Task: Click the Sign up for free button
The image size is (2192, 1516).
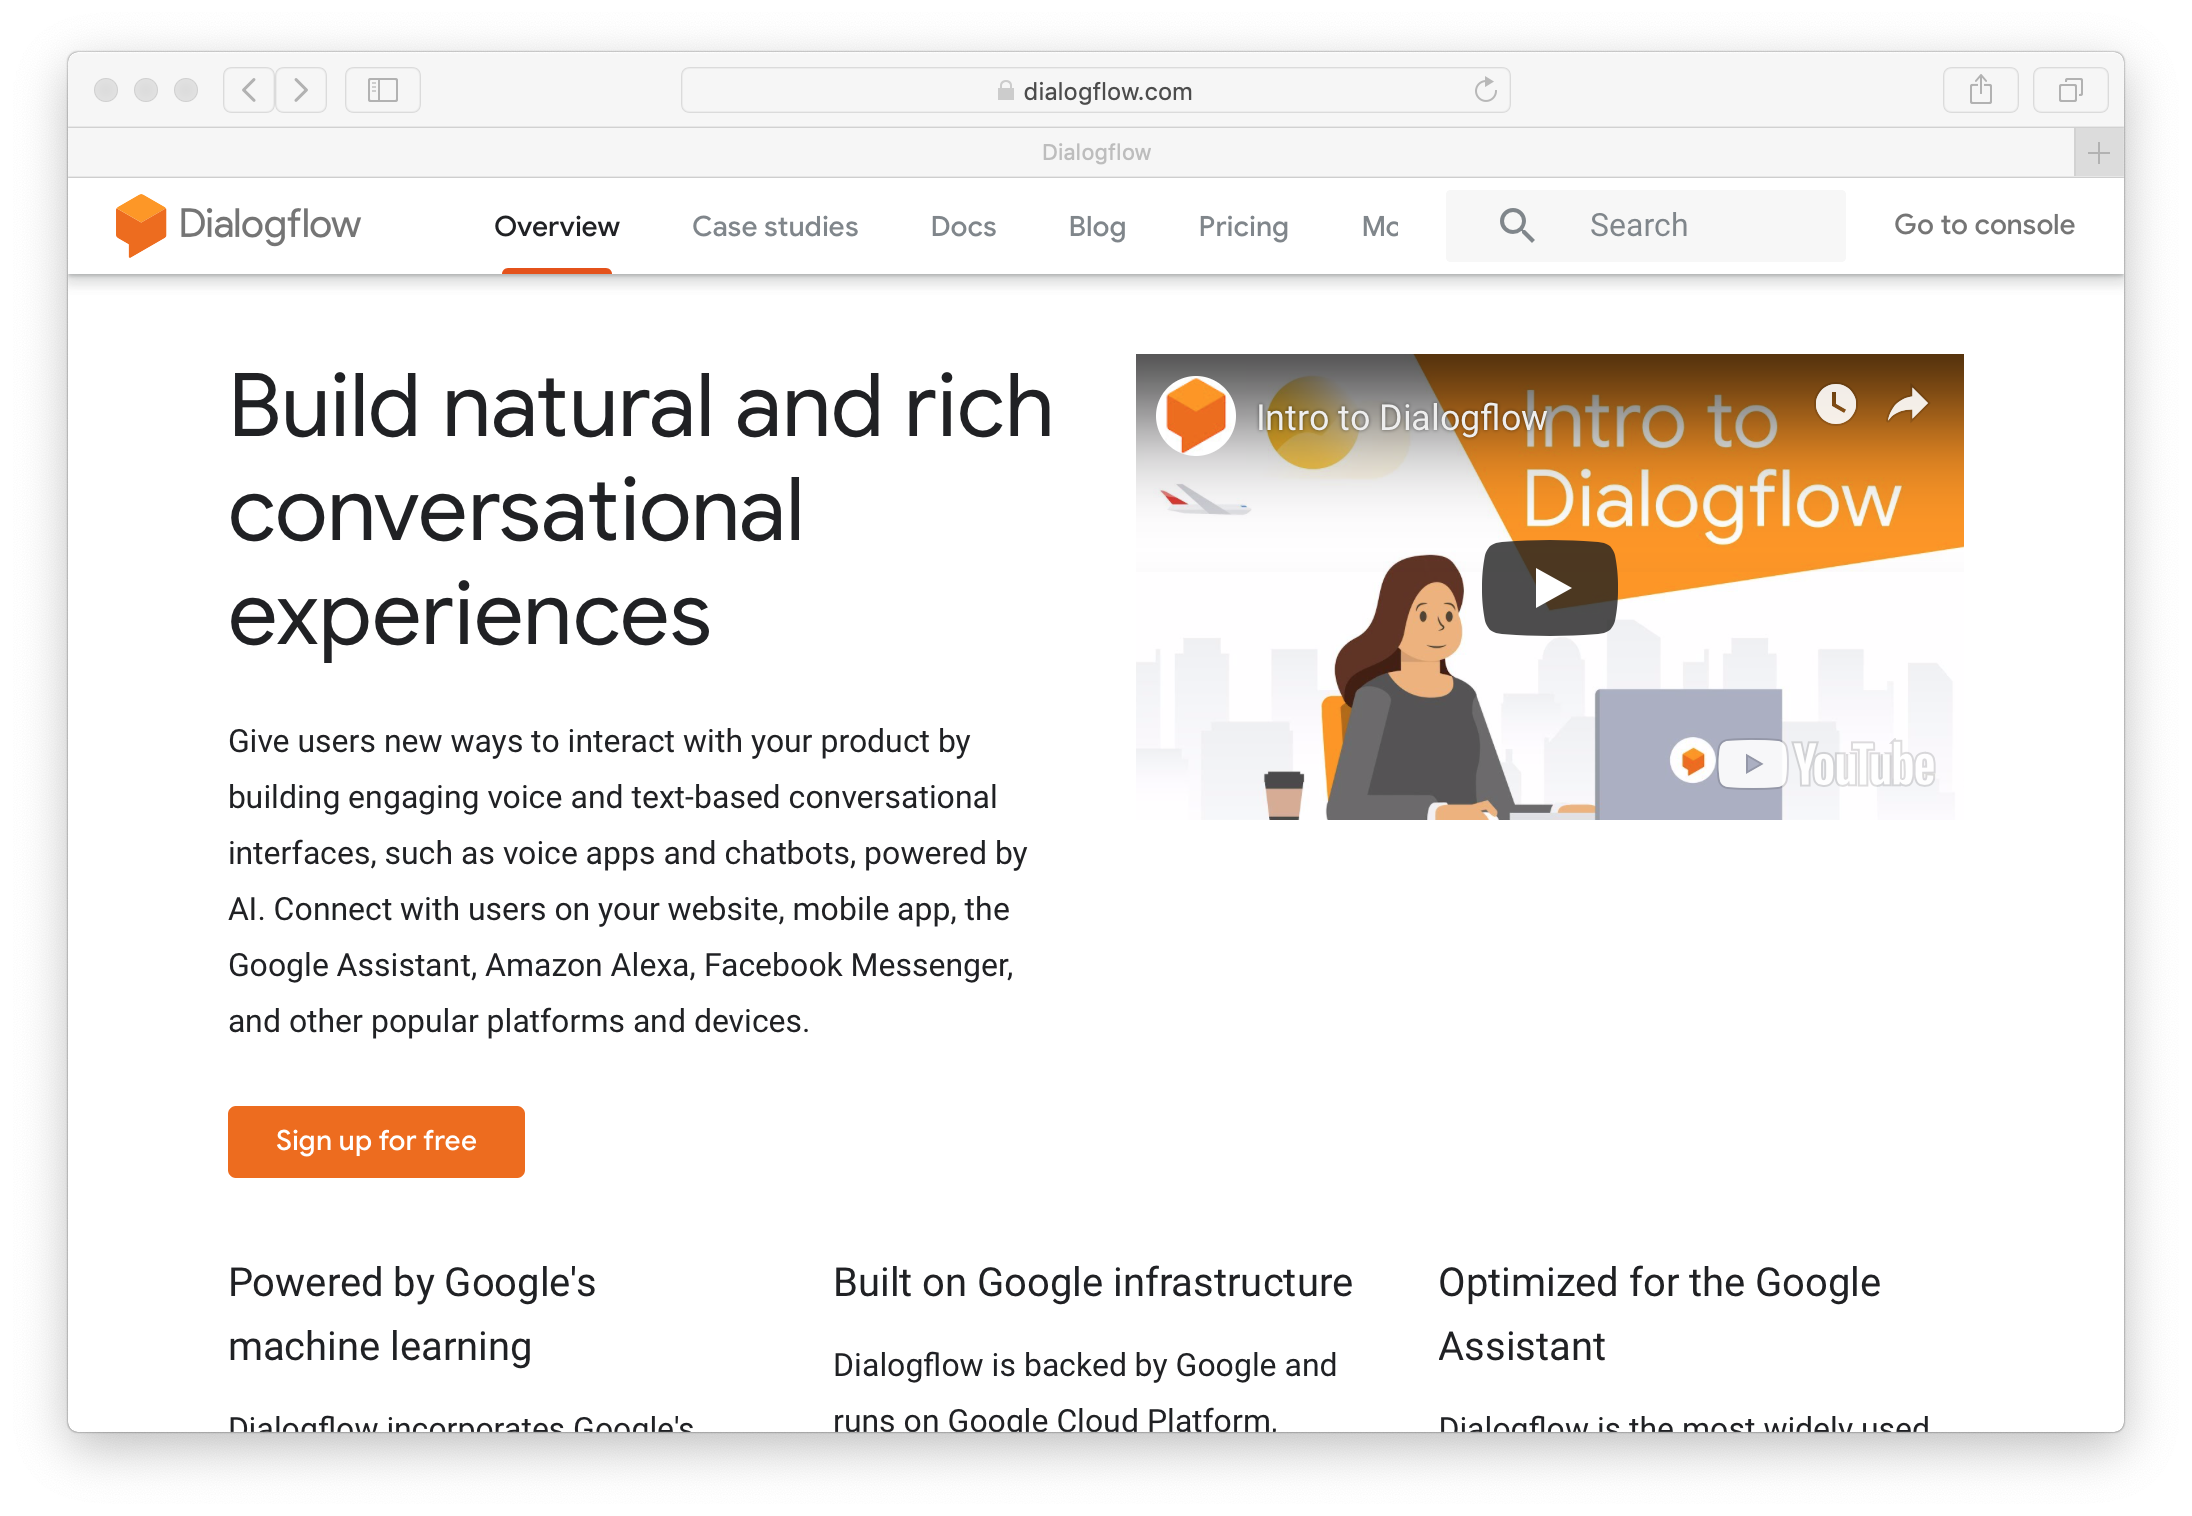Action: point(376,1141)
